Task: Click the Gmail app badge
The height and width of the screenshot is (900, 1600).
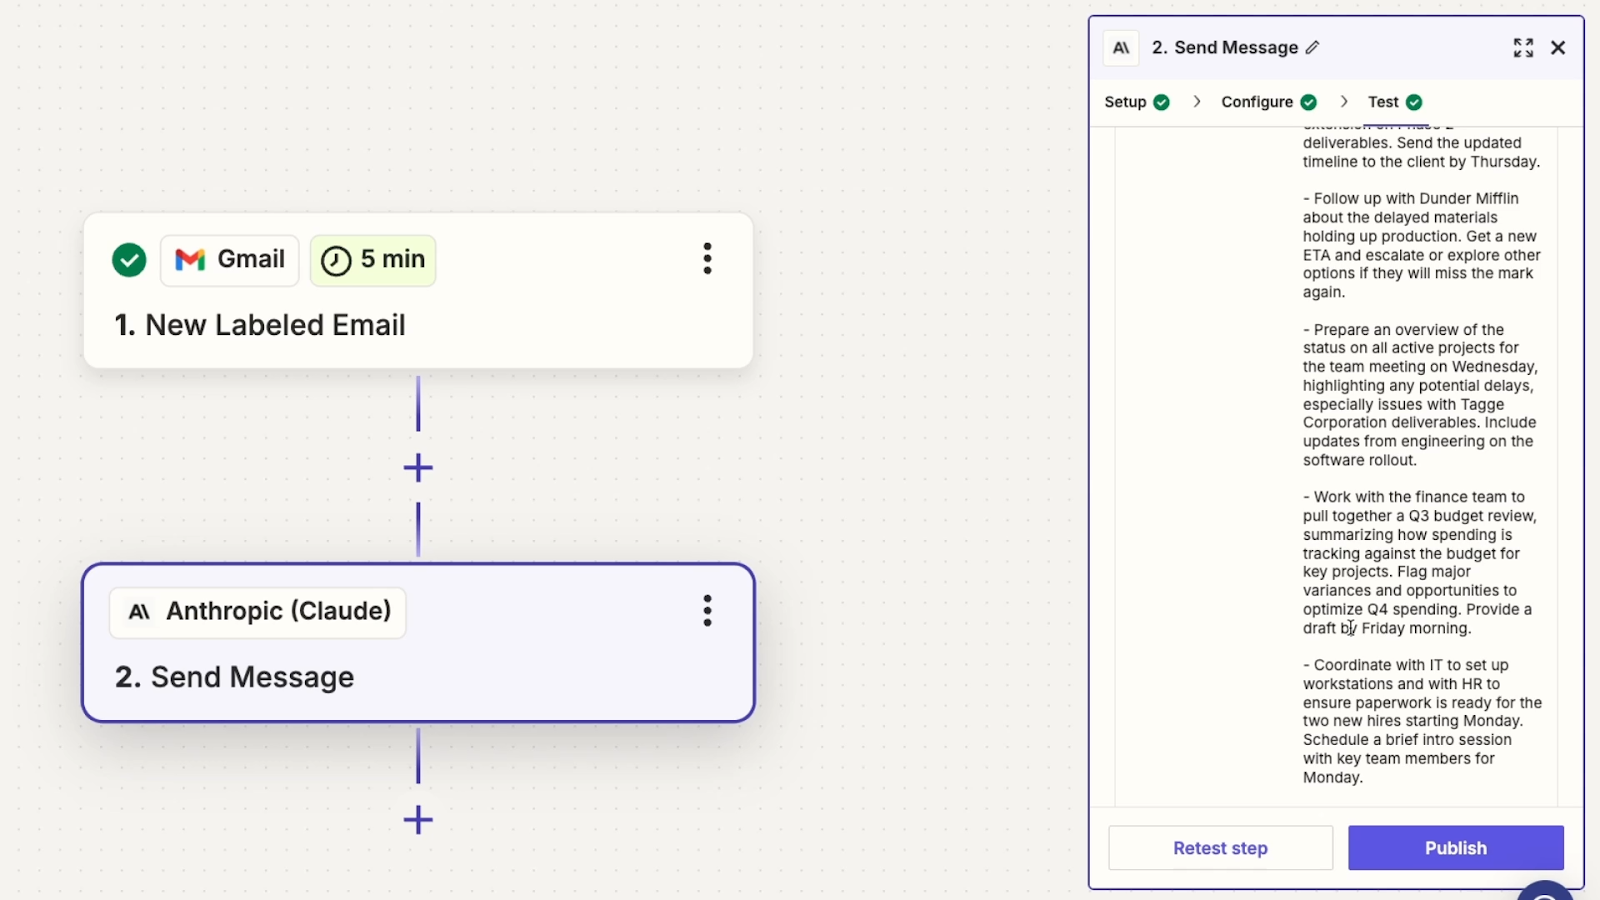Action: pyautogui.click(x=230, y=260)
